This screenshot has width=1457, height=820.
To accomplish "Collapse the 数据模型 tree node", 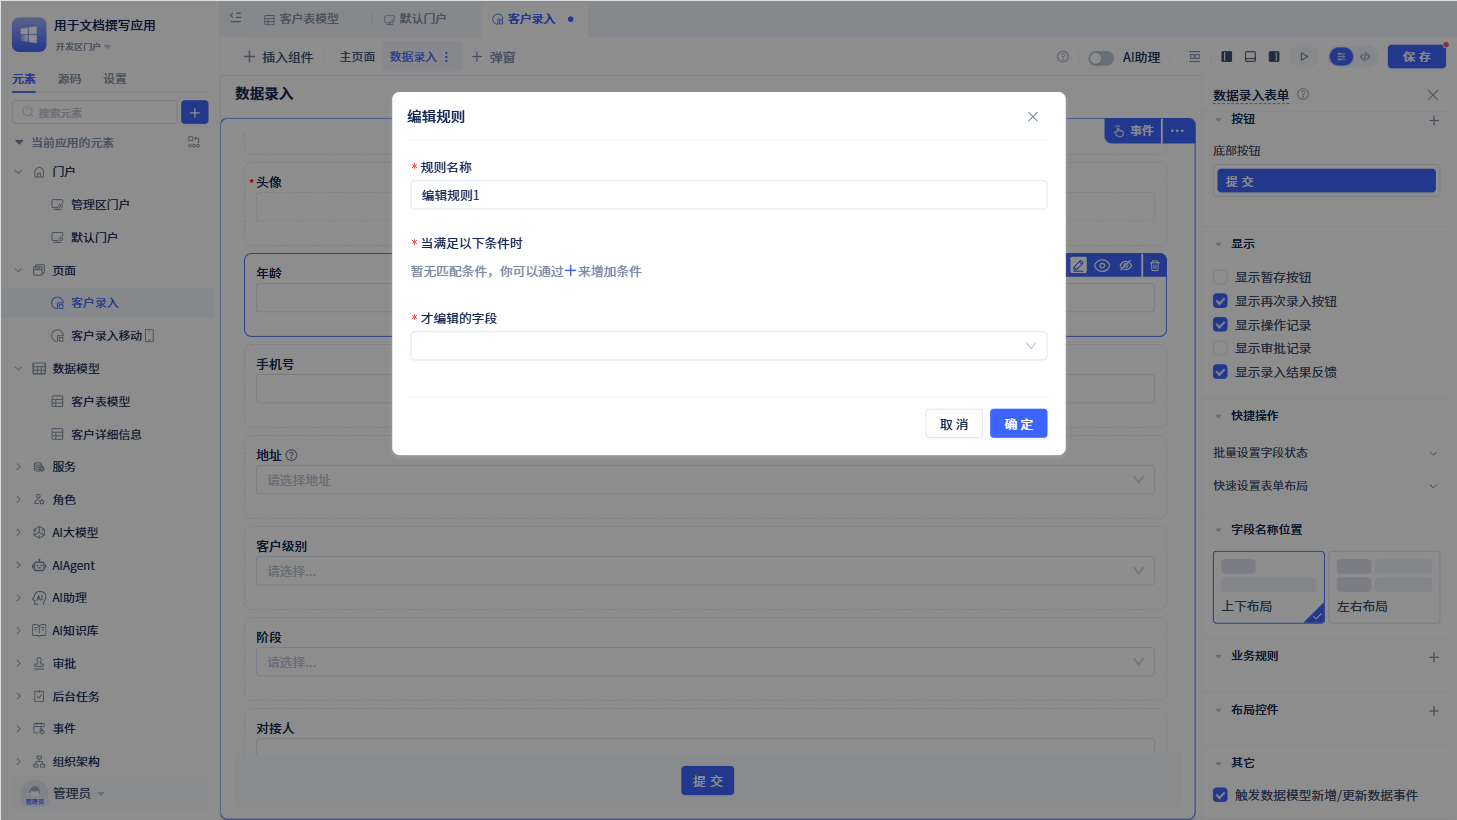I will (x=18, y=369).
